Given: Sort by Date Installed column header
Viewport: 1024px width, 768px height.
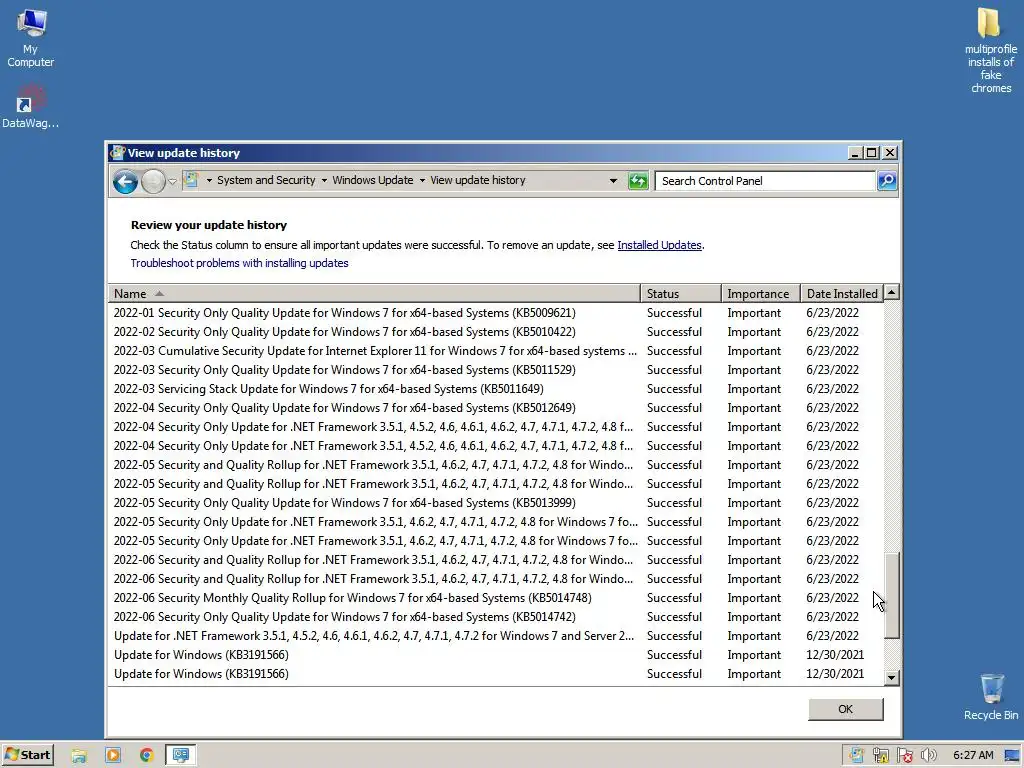Looking at the screenshot, I should (x=842, y=294).
